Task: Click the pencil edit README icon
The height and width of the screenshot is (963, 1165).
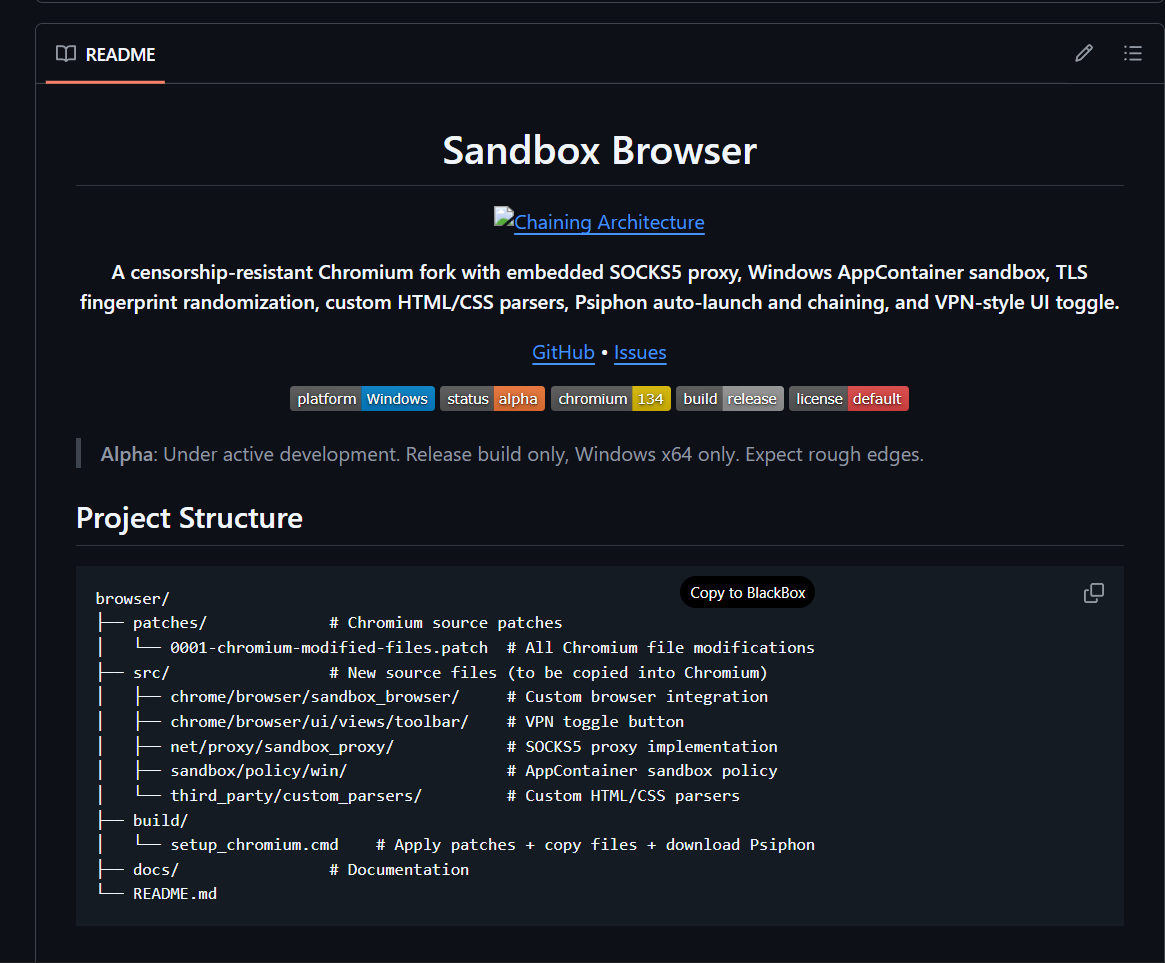Action: pyautogui.click(x=1084, y=54)
